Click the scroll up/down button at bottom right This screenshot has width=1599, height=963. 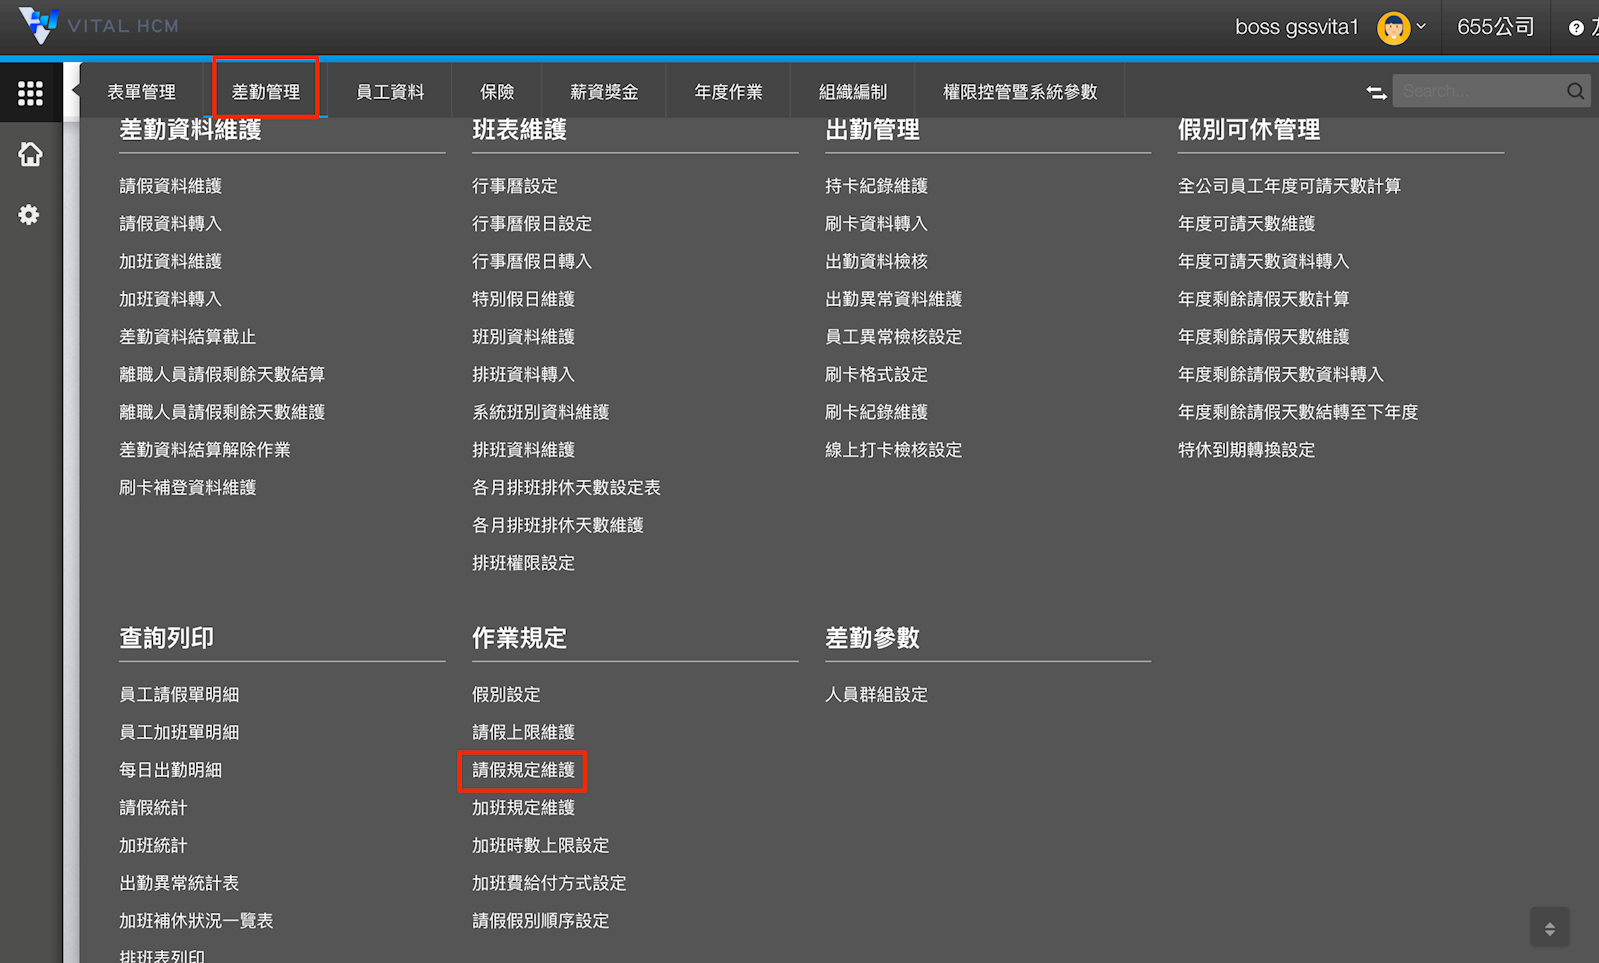click(1549, 928)
